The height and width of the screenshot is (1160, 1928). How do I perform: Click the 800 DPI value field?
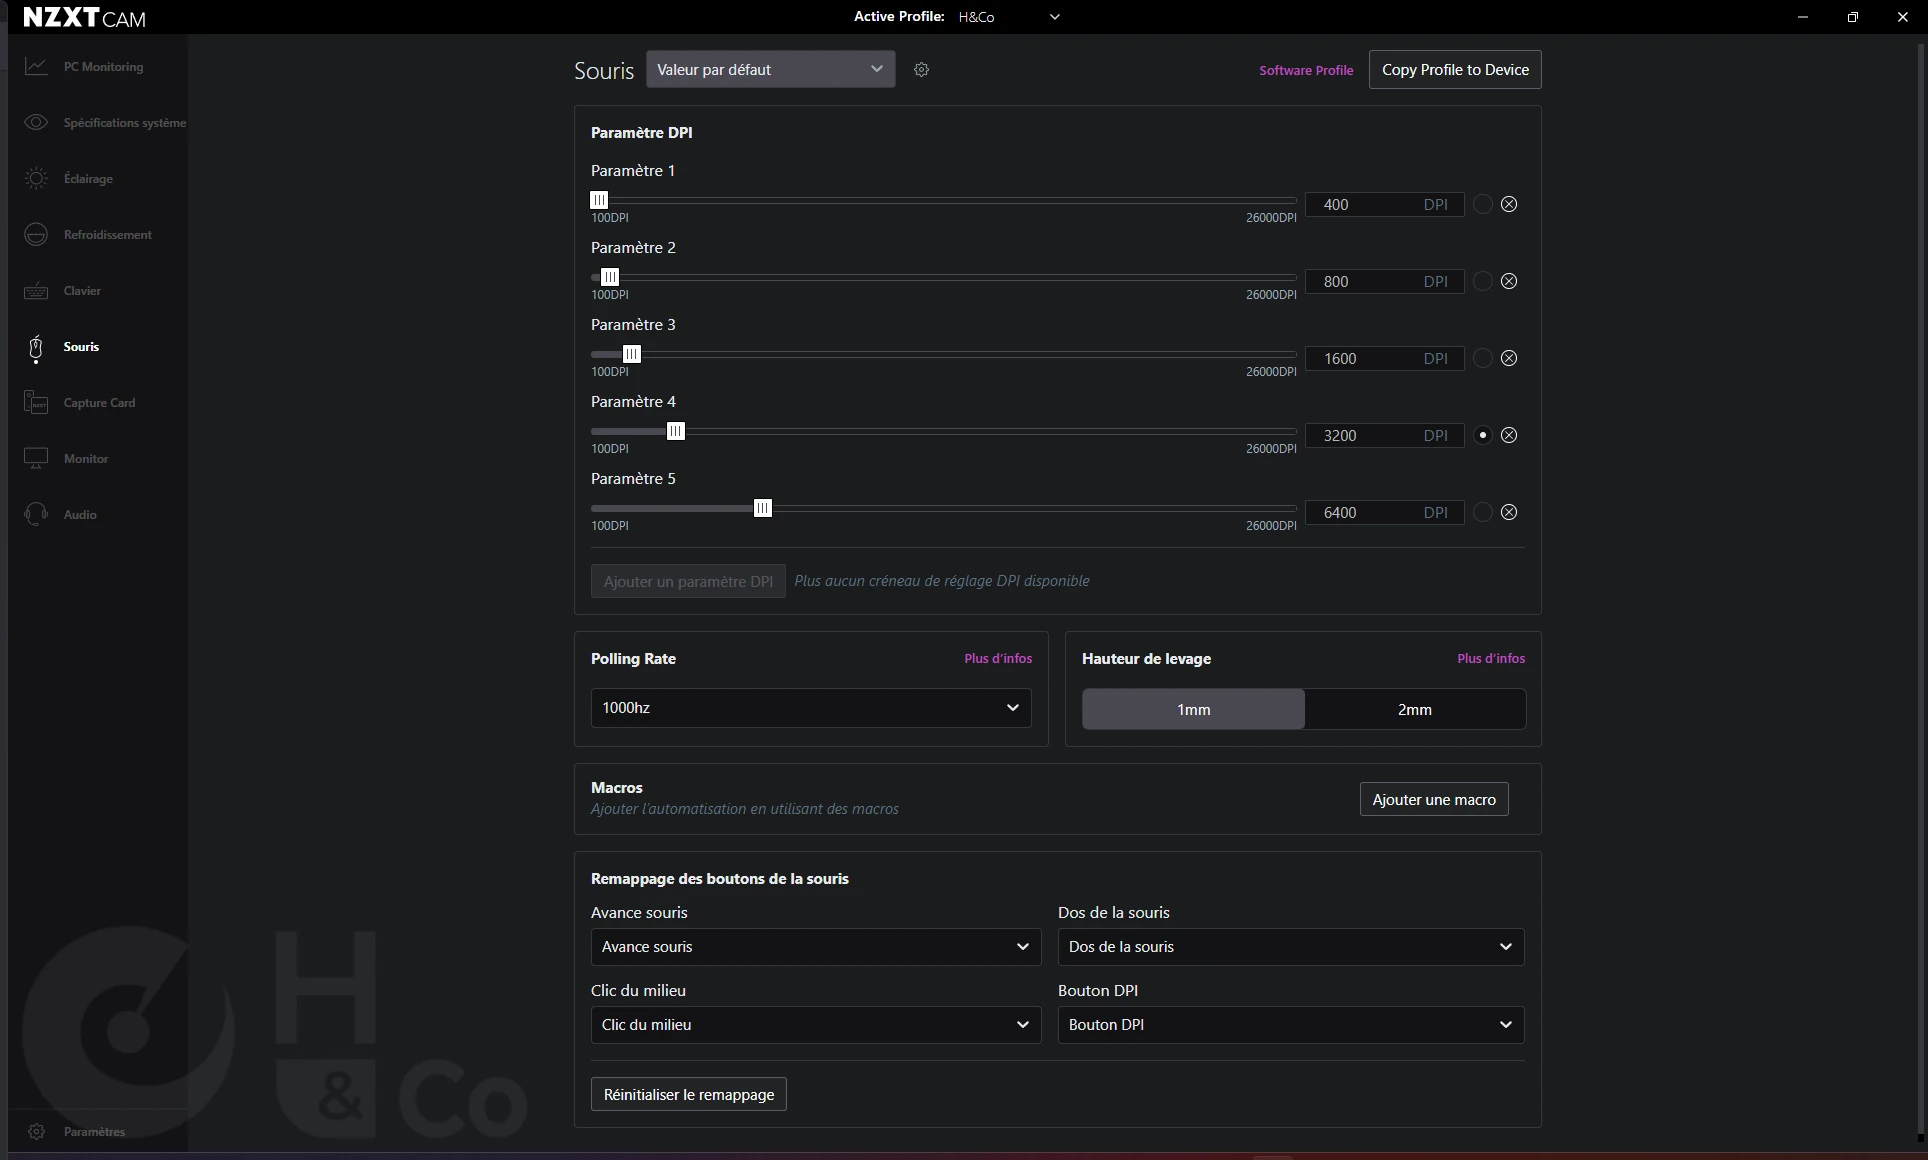point(1385,281)
